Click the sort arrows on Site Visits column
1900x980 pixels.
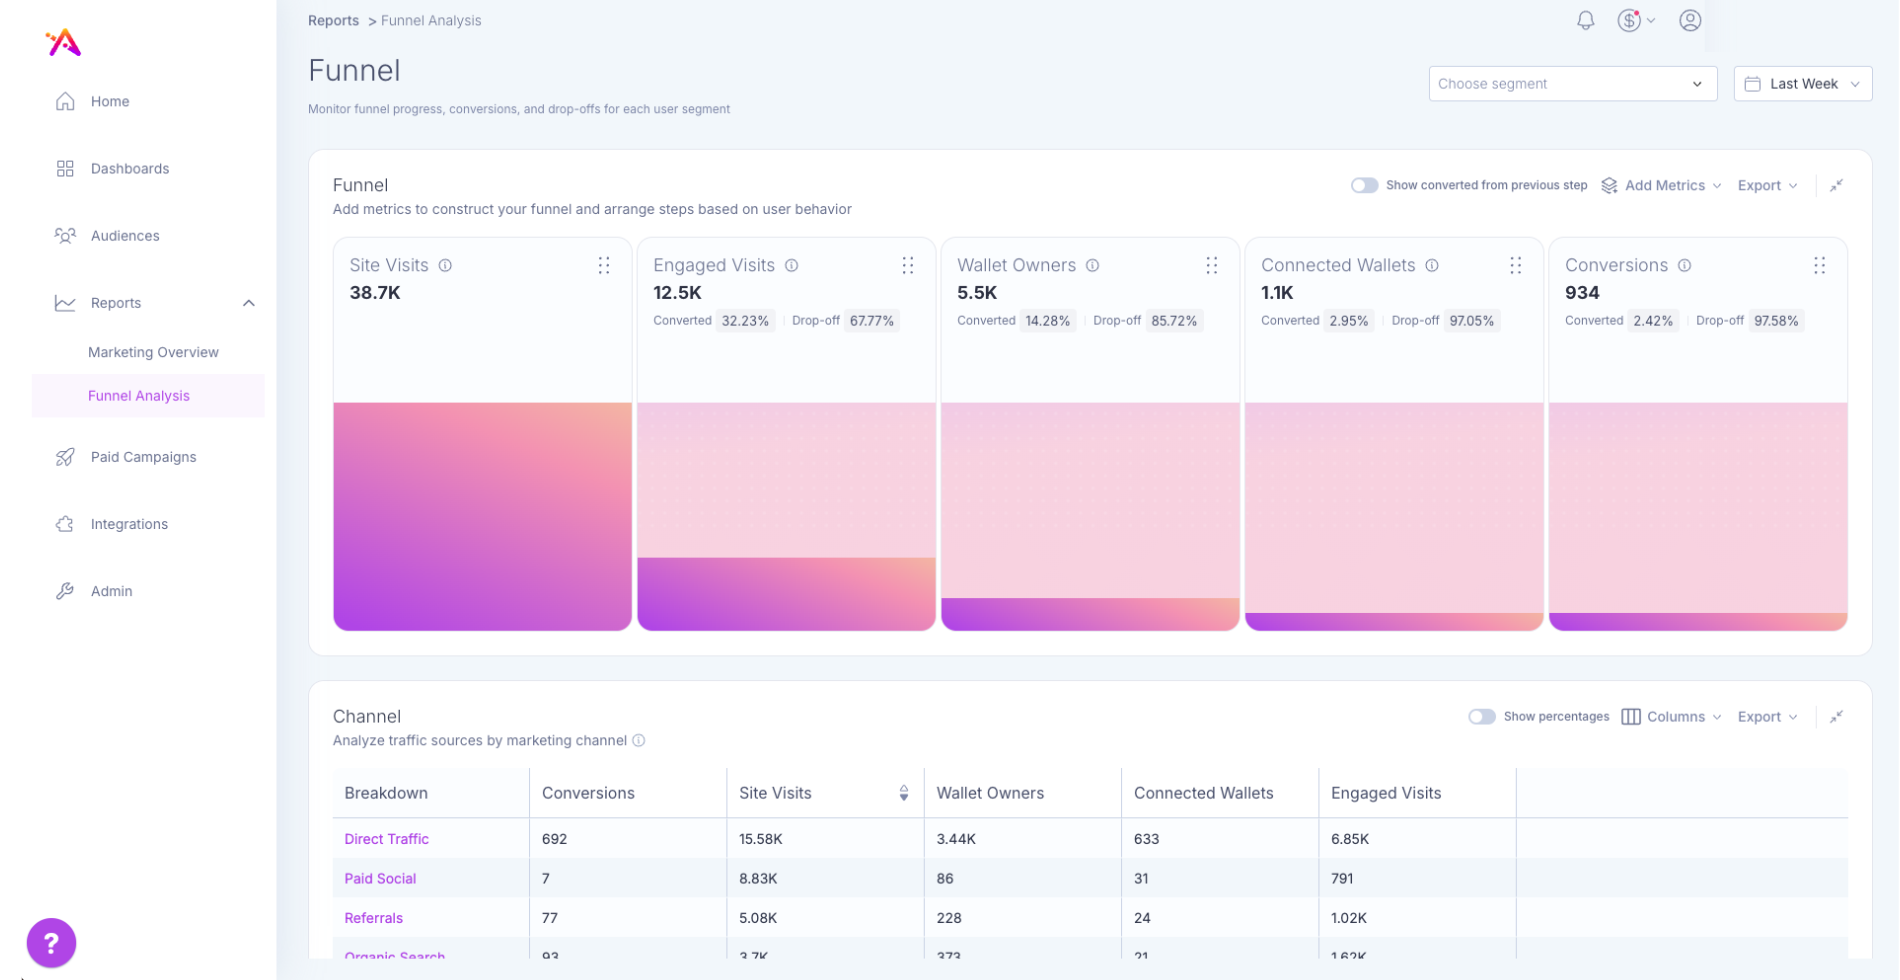pos(903,793)
